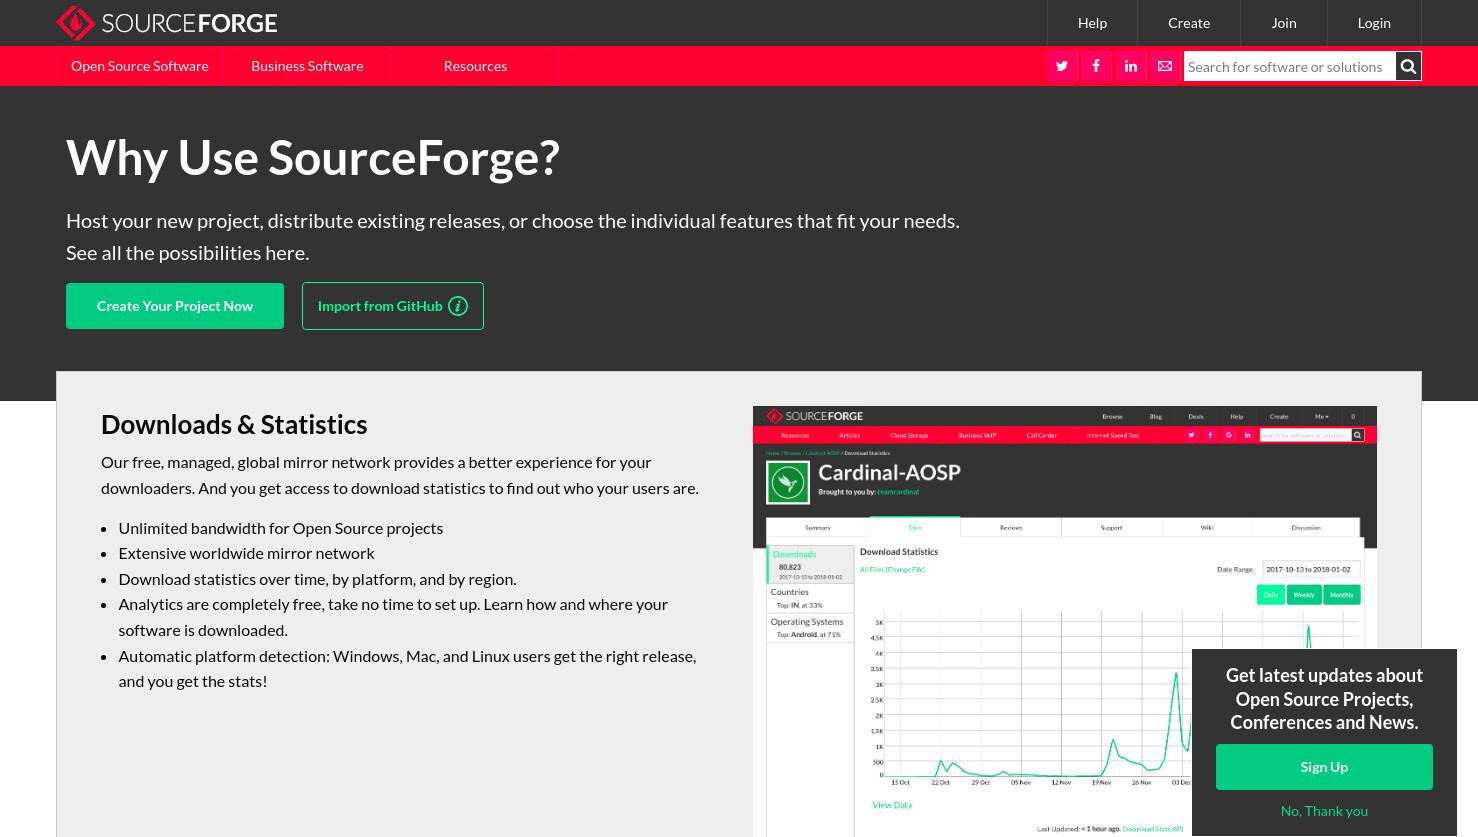The image size is (1478, 837).
Task: Open the Create menu item
Action: (1189, 22)
